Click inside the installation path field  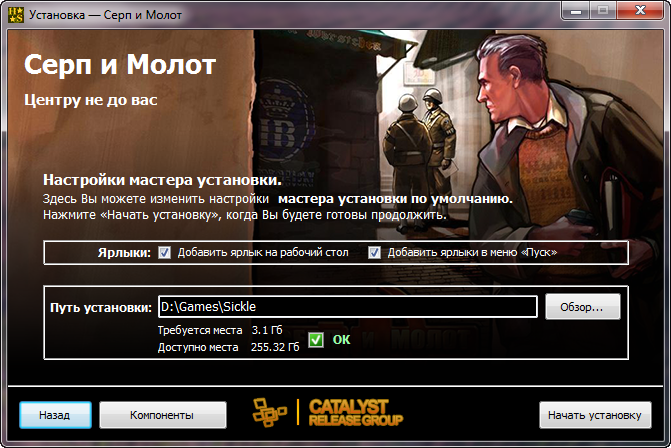coord(347,307)
